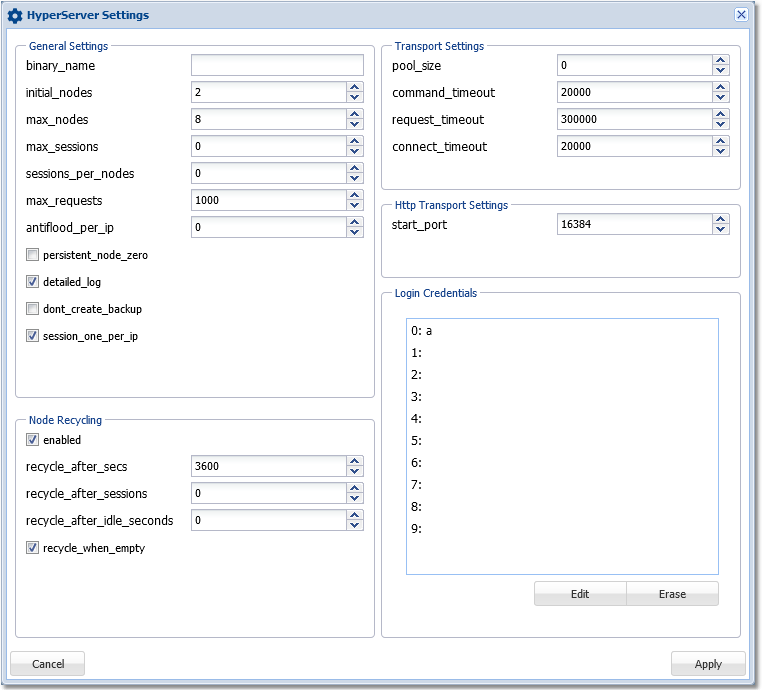The image size is (762, 692).
Task: Click the Edit credentials button
Action: point(580,594)
